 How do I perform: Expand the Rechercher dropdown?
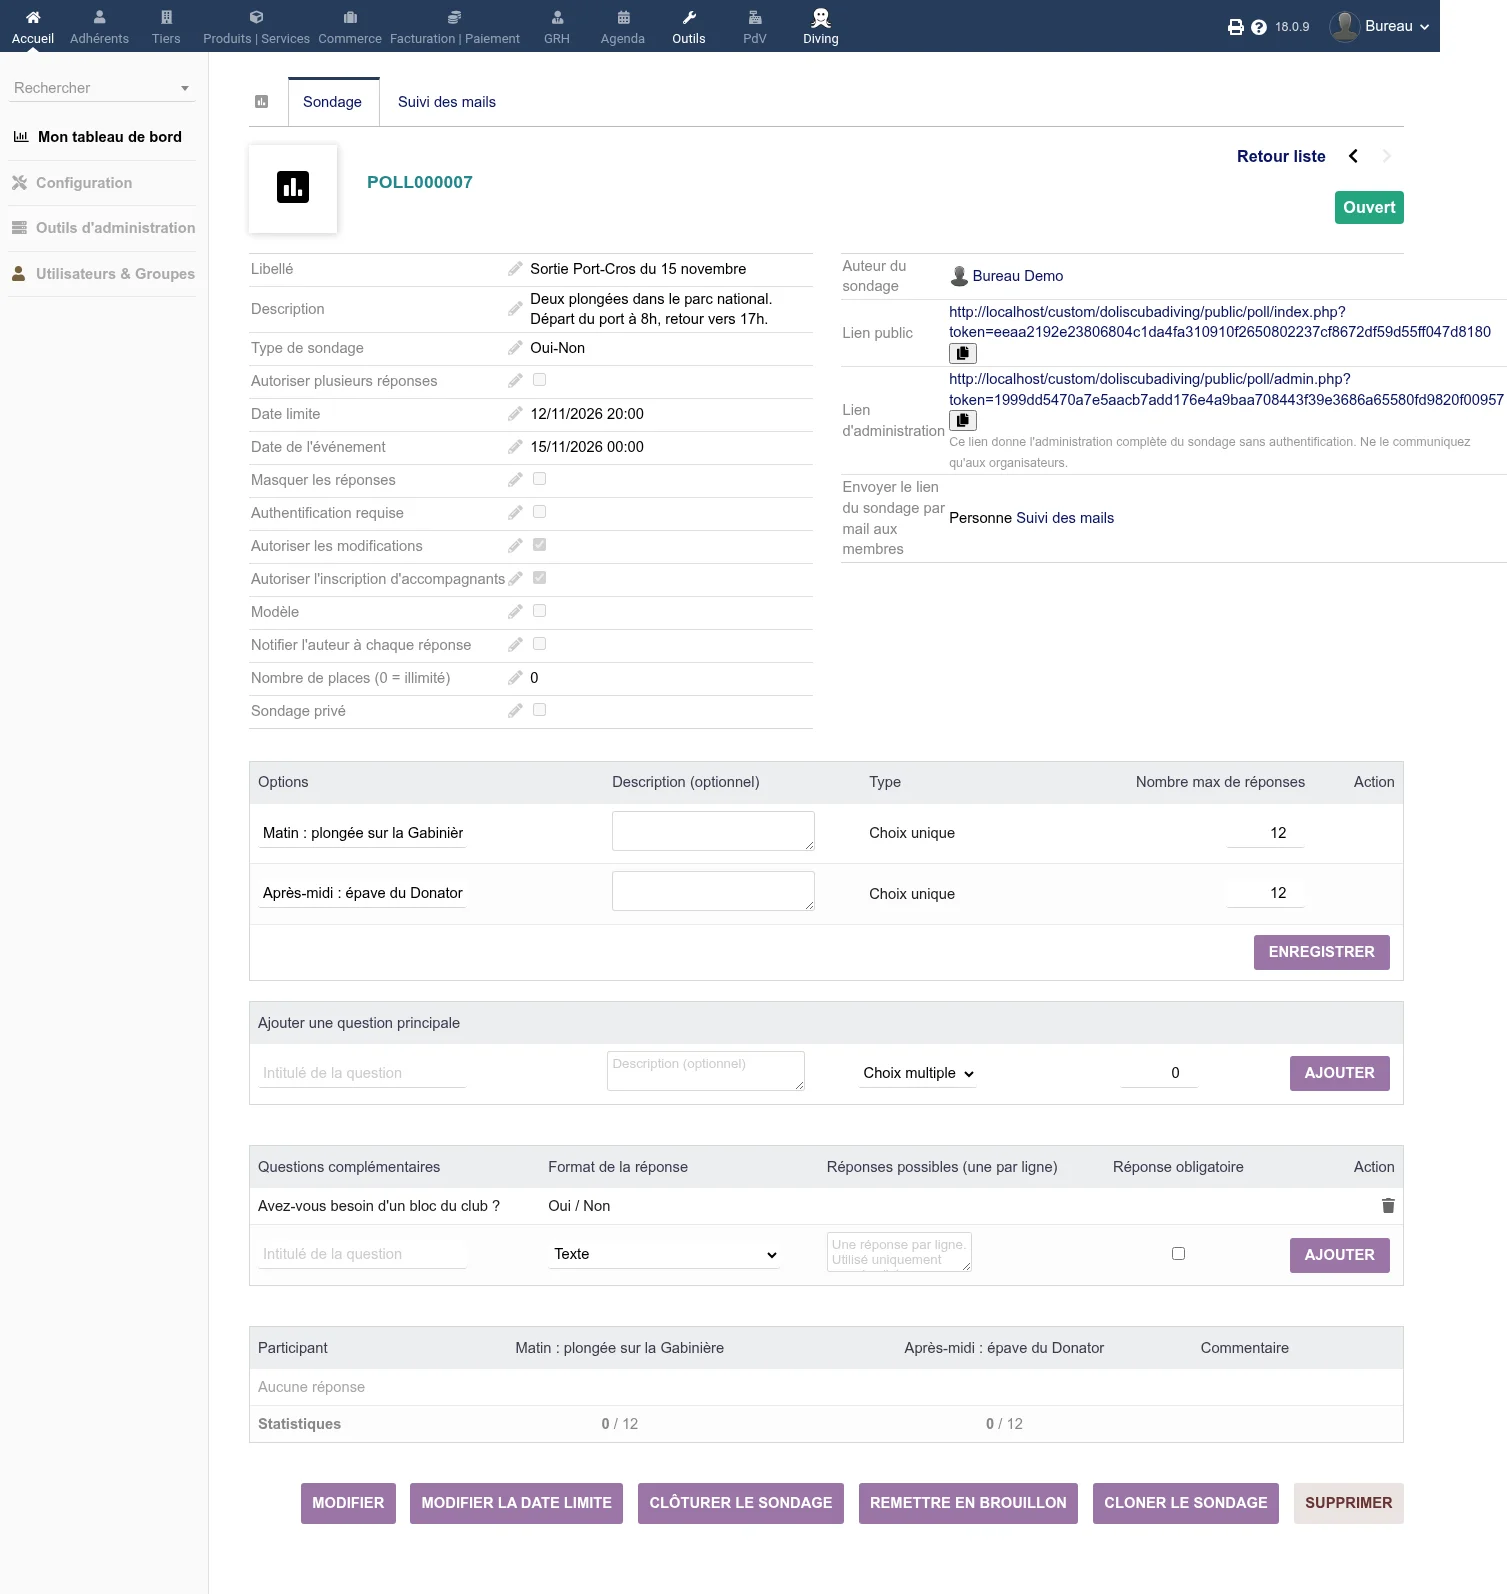point(102,88)
